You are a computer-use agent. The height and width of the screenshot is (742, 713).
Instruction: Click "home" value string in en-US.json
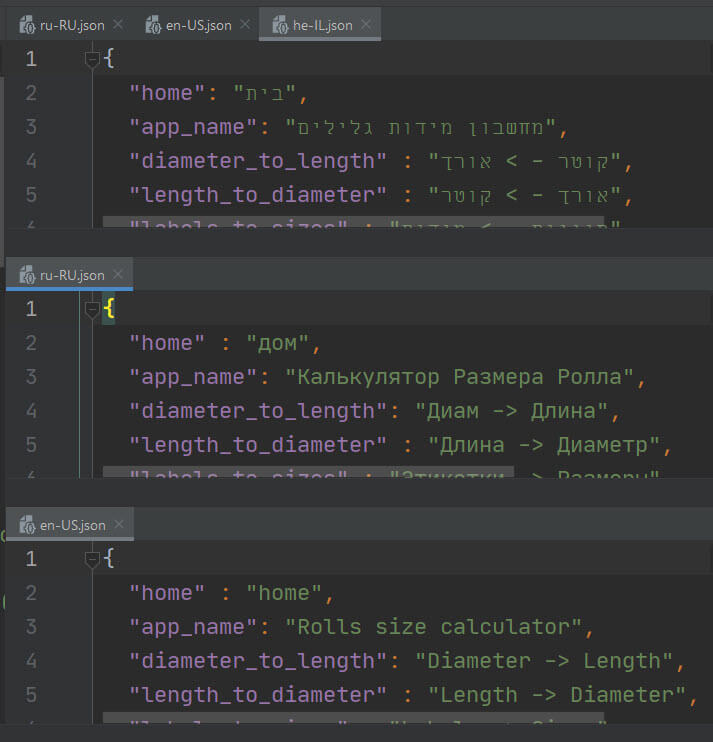point(284,592)
